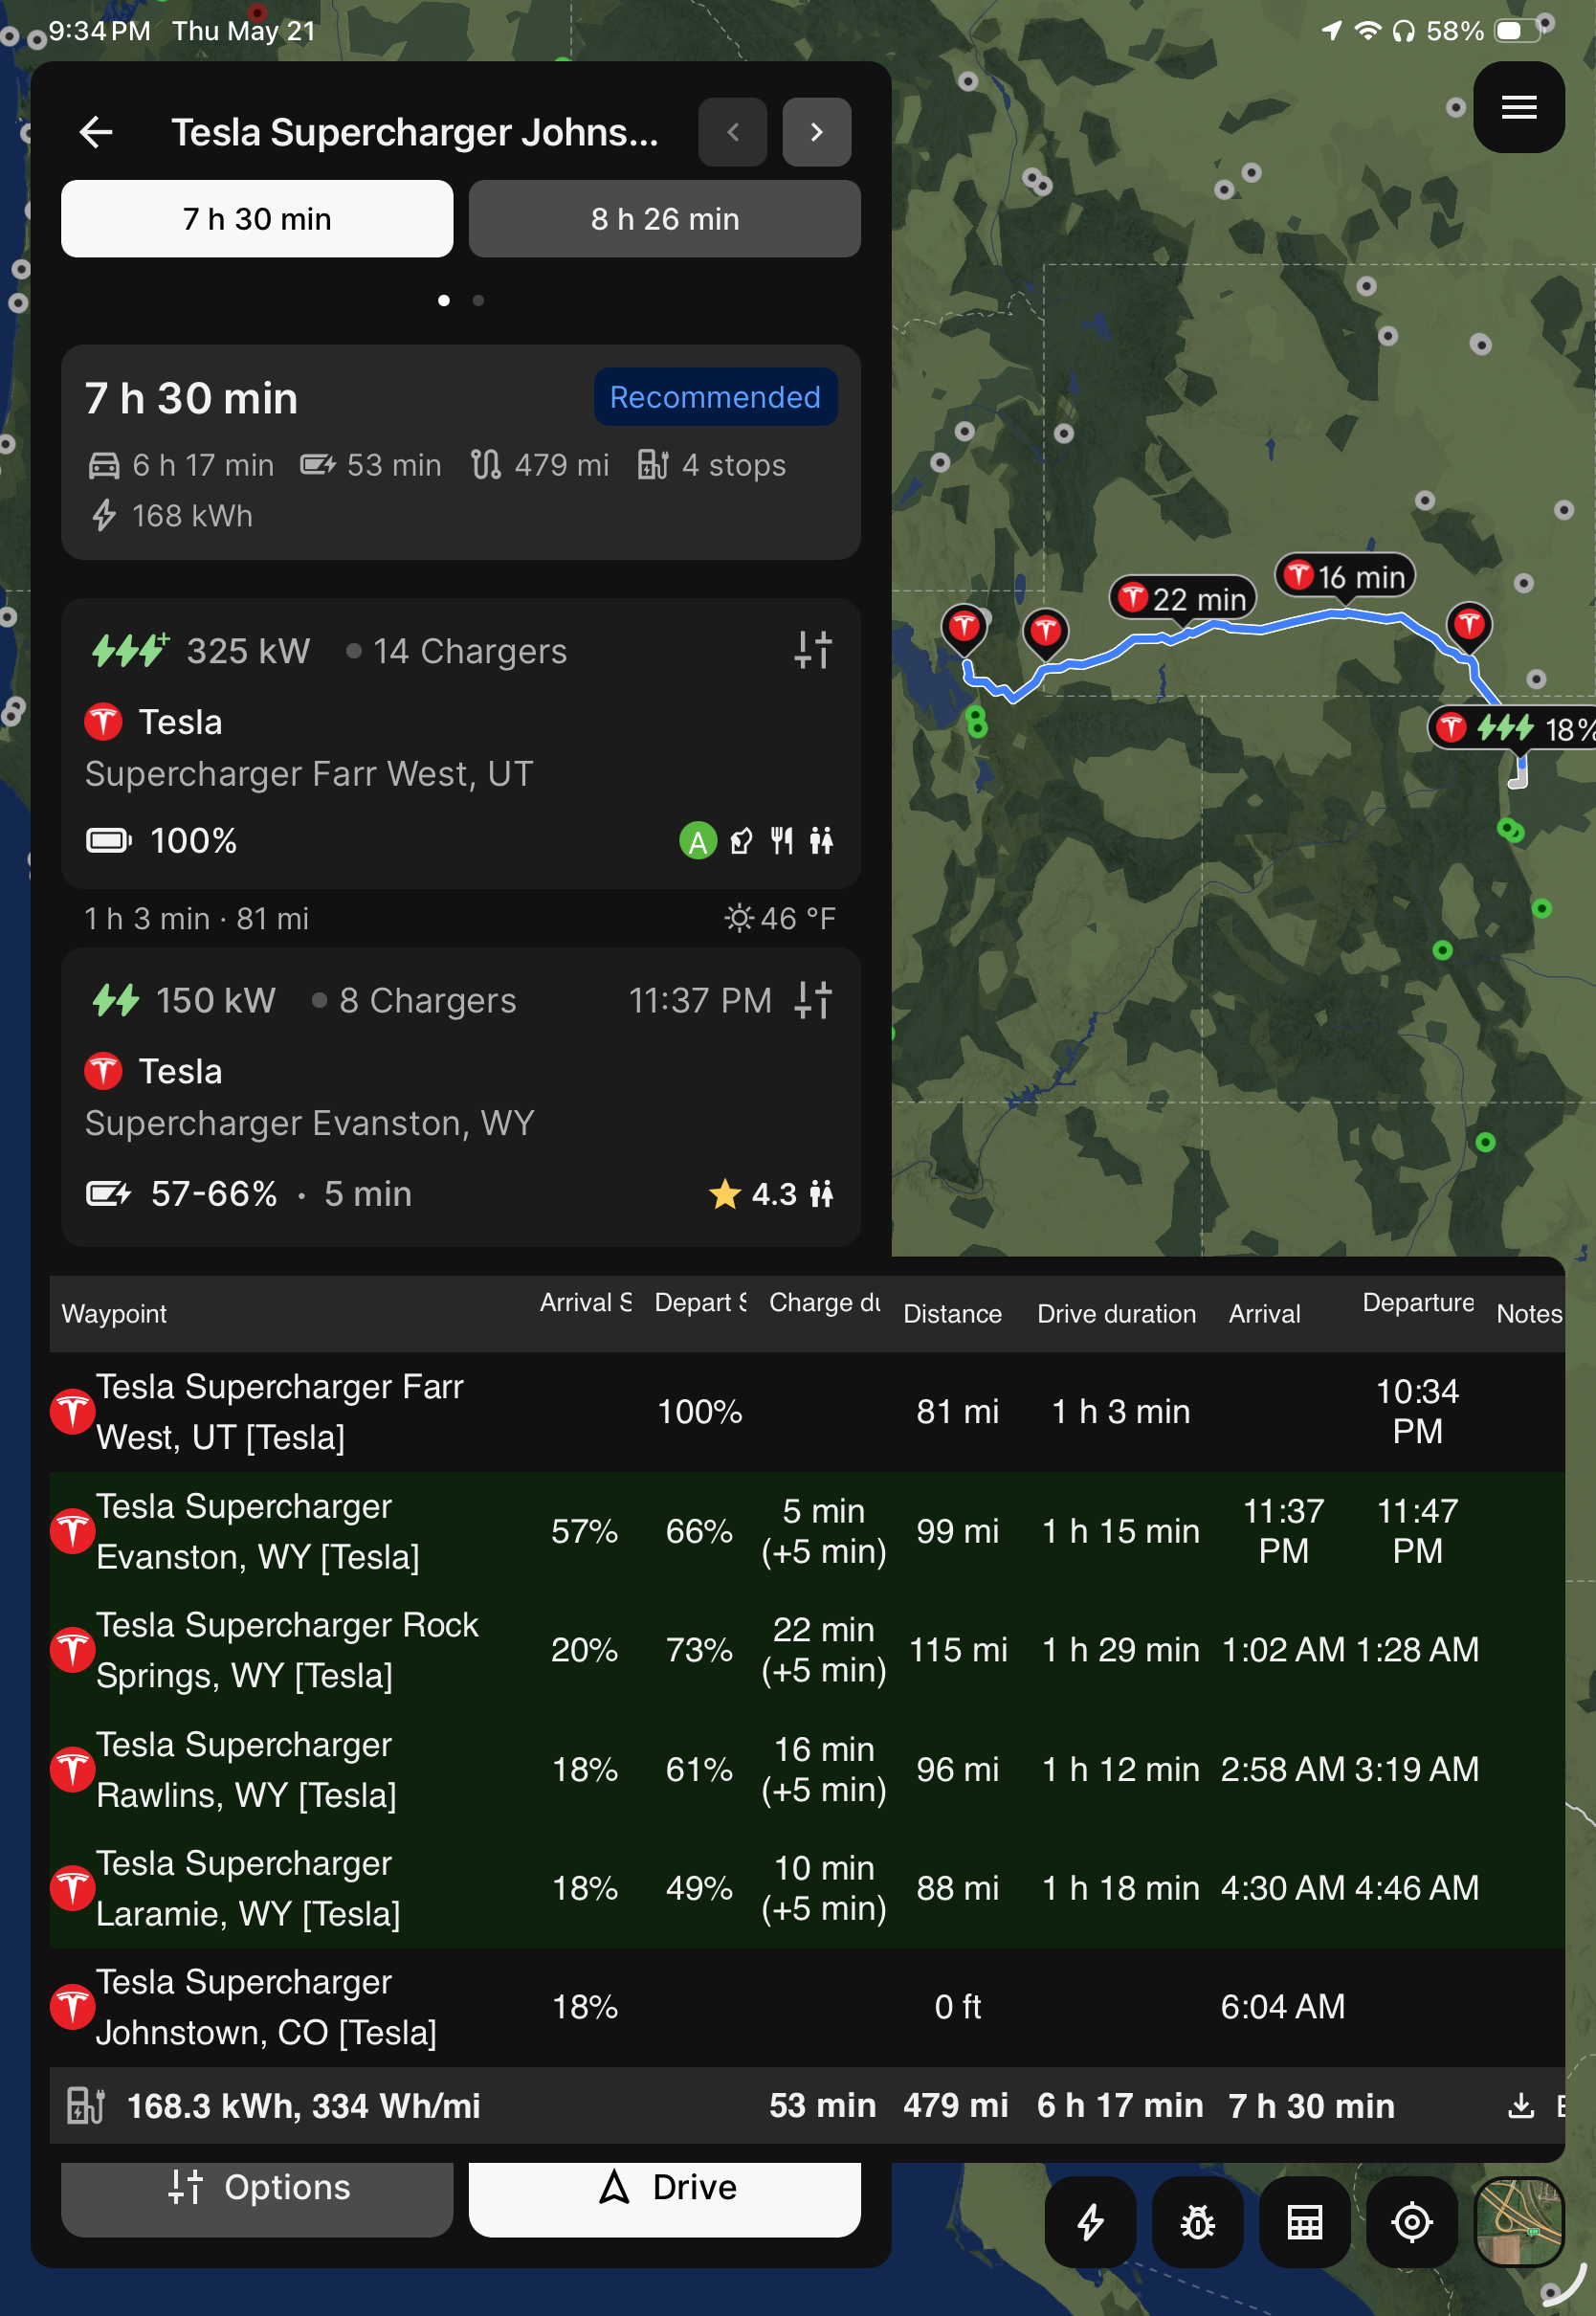Select the Johnstown, CO table row
The image size is (1596, 2316).
(x=807, y=2007)
